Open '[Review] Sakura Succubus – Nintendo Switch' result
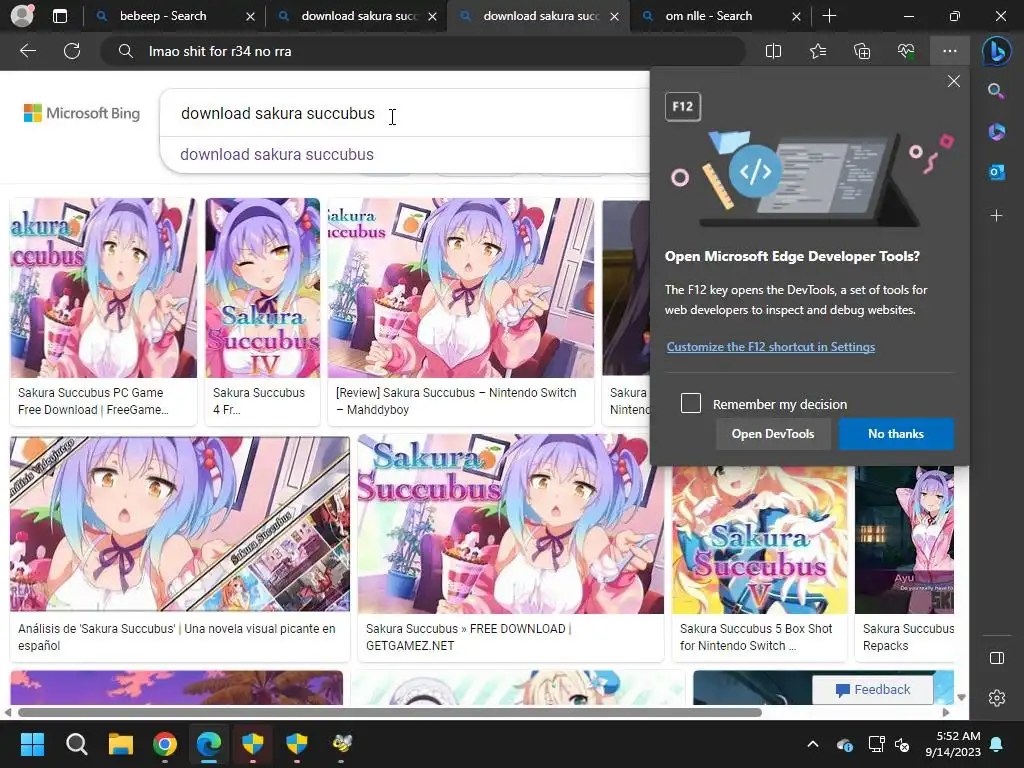1024x768 pixels. pos(461,312)
